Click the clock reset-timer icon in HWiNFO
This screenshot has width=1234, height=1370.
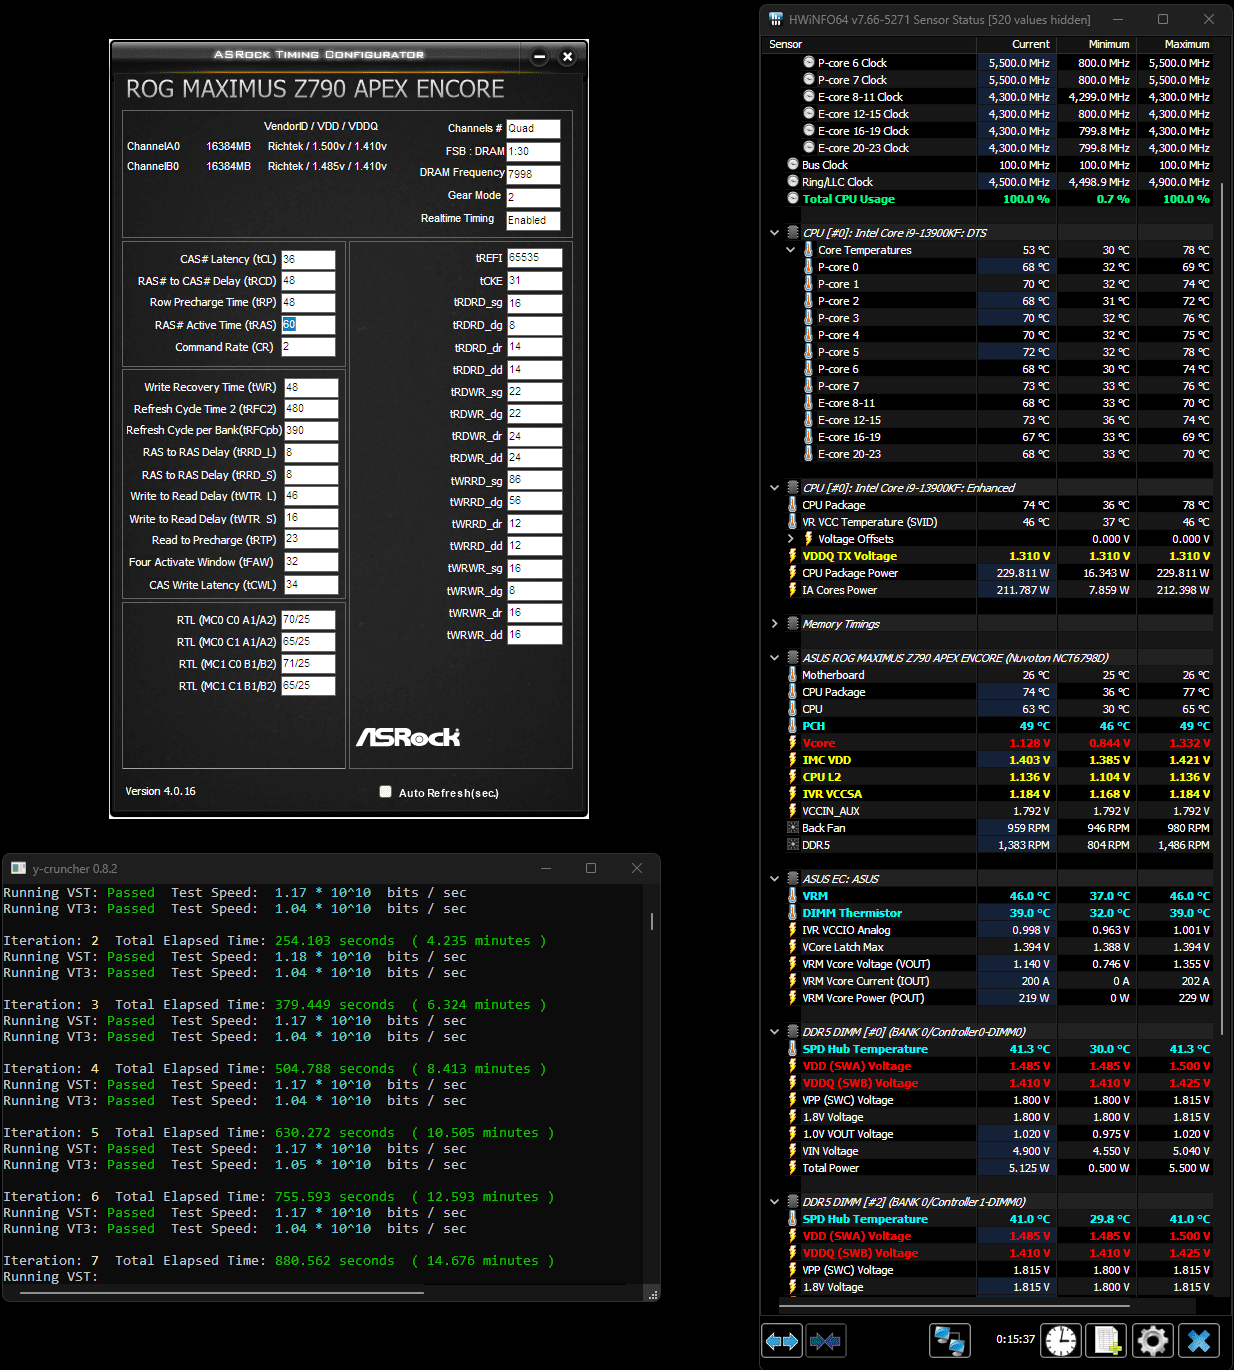(1061, 1340)
